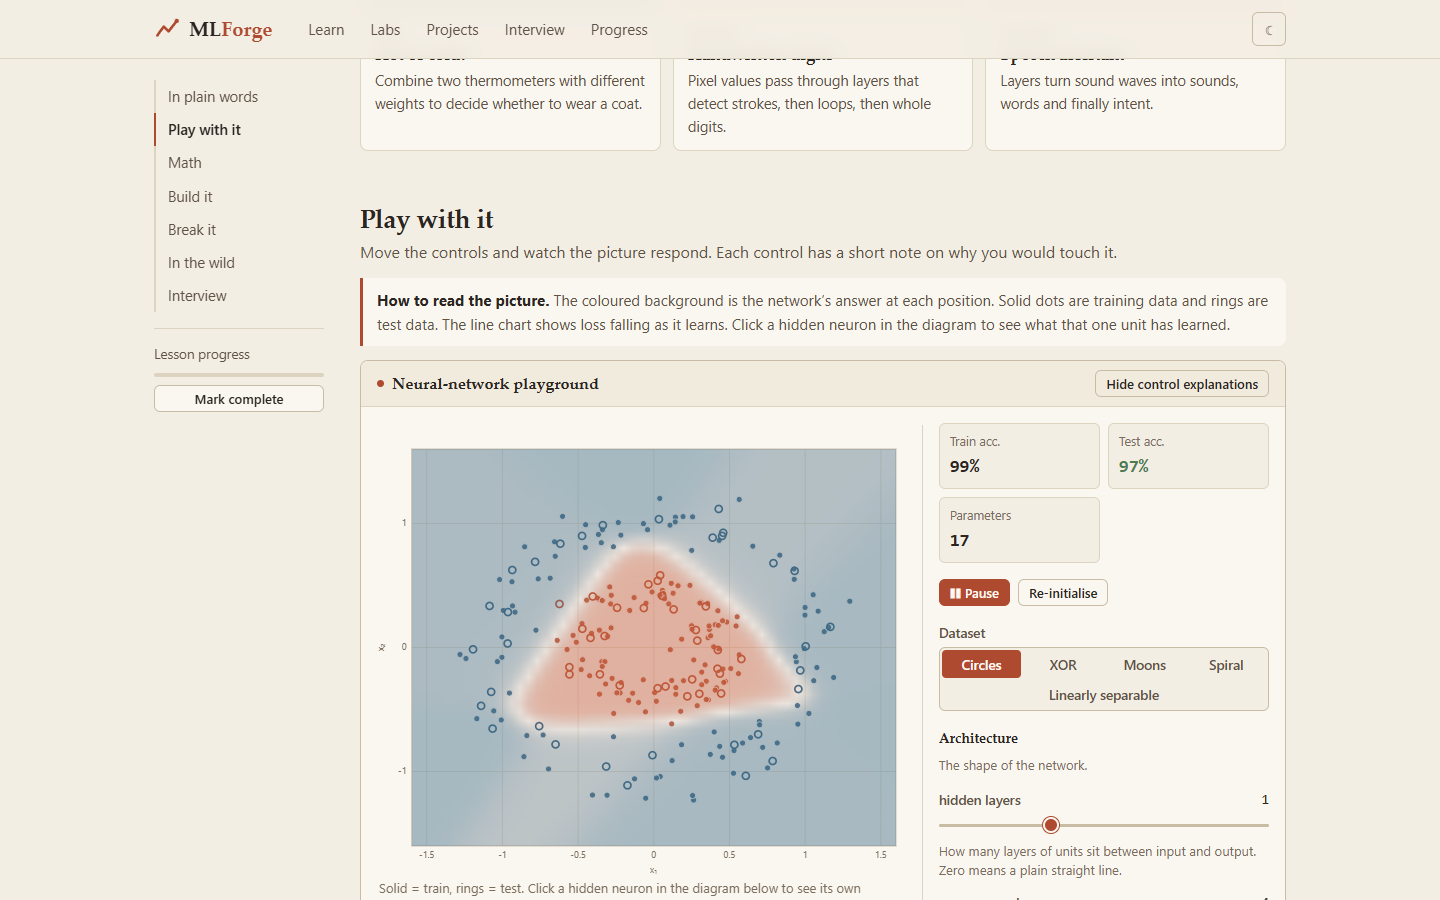Viewport: 1440px width, 900px height.
Task: Click the How to read the picture note
Action: [823, 312]
